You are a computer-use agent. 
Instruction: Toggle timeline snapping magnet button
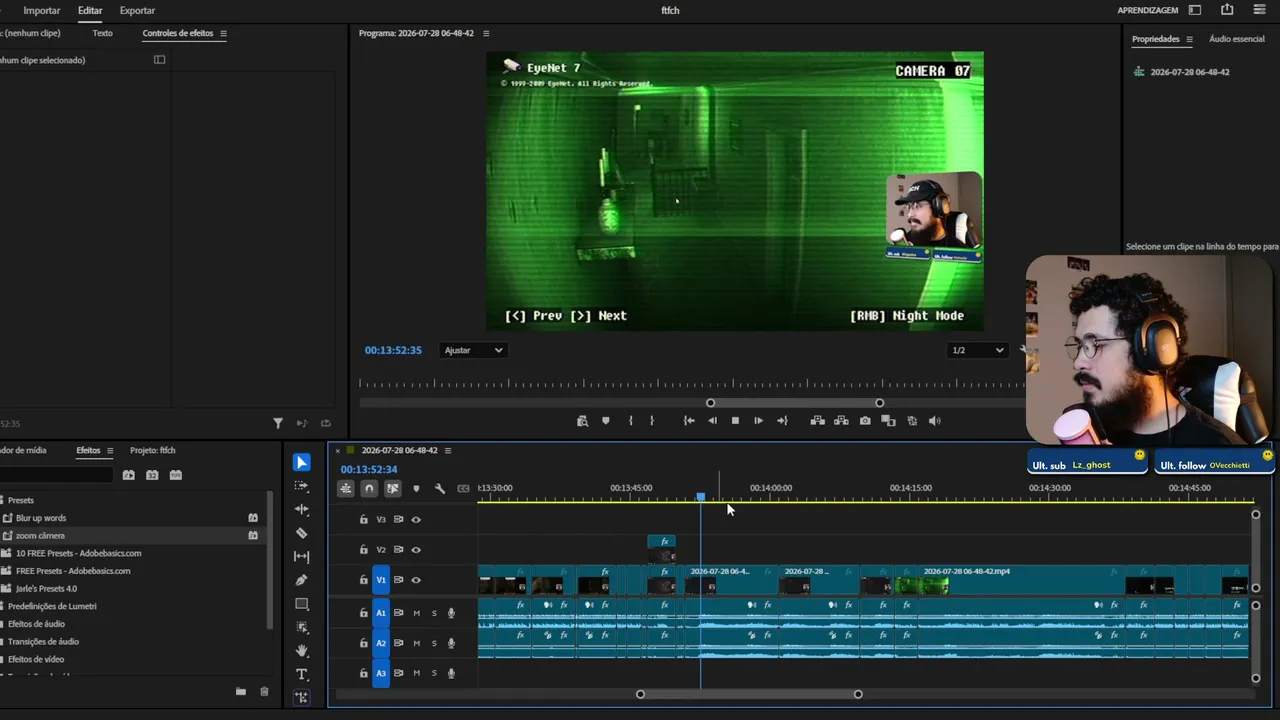pos(369,488)
